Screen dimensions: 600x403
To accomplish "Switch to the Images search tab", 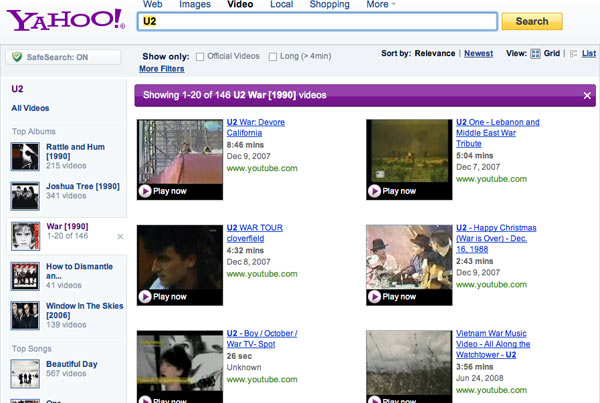I will click(194, 5).
